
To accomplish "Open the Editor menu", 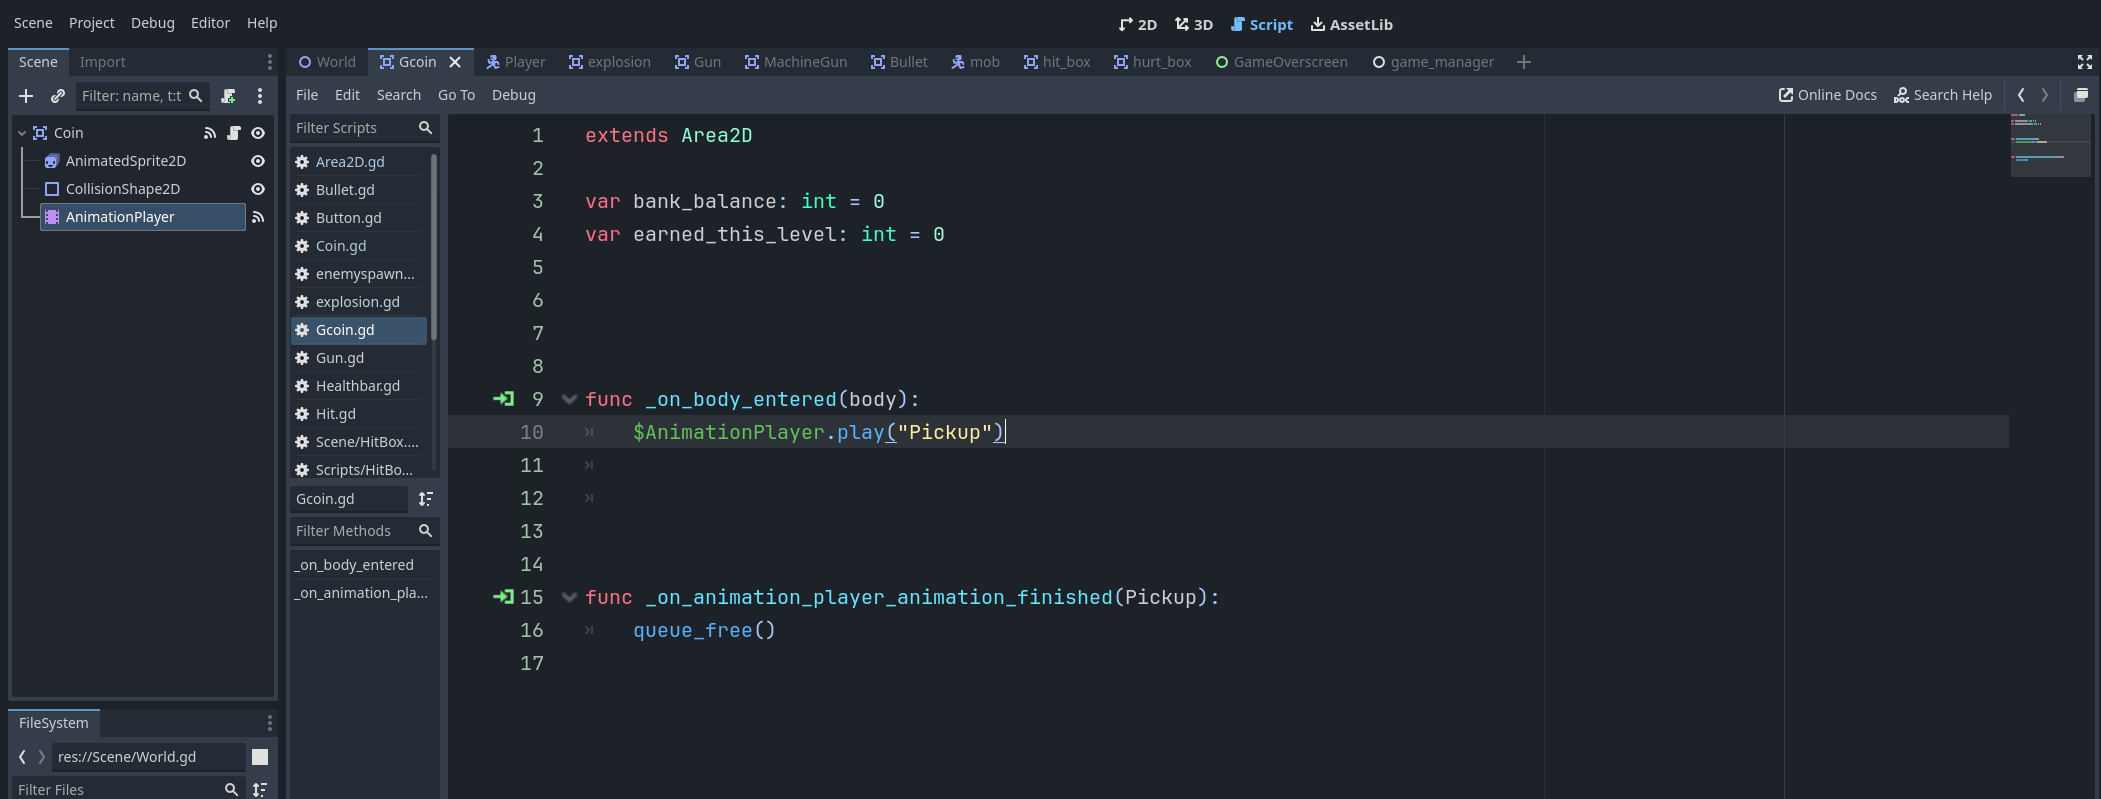I will pos(210,23).
